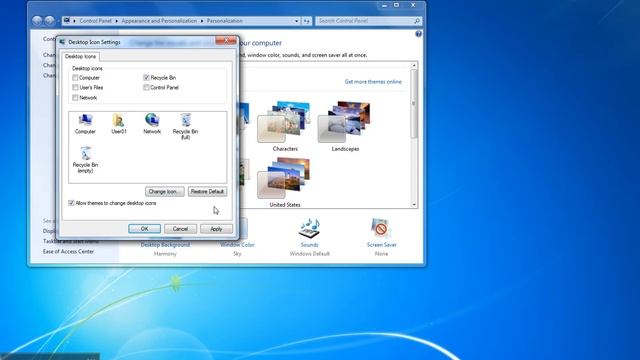640x360 pixels.
Task: Click the Control Panel address bar icon
Action: pyautogui.click(x=67, y=20)
